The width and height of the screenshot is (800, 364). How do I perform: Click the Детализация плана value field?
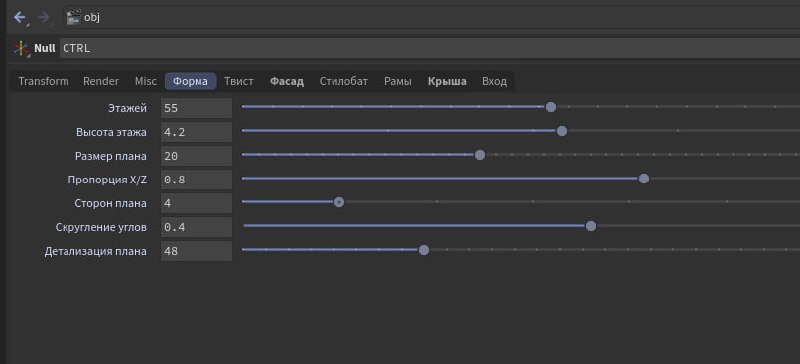point(196,251)
